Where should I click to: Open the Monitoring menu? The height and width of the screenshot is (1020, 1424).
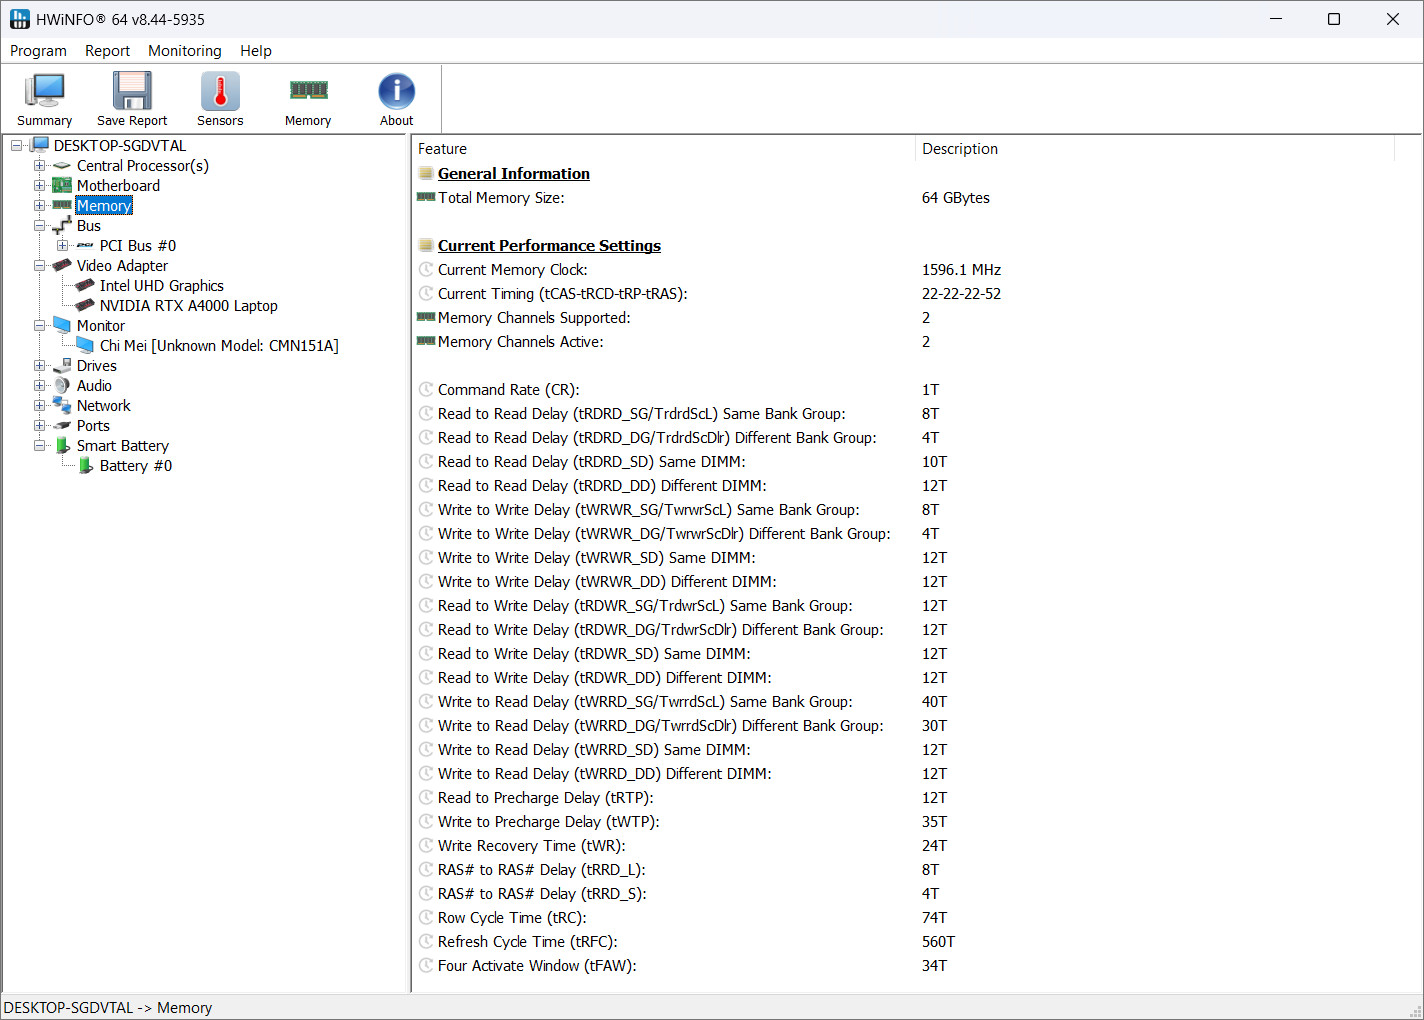[185, 51]
